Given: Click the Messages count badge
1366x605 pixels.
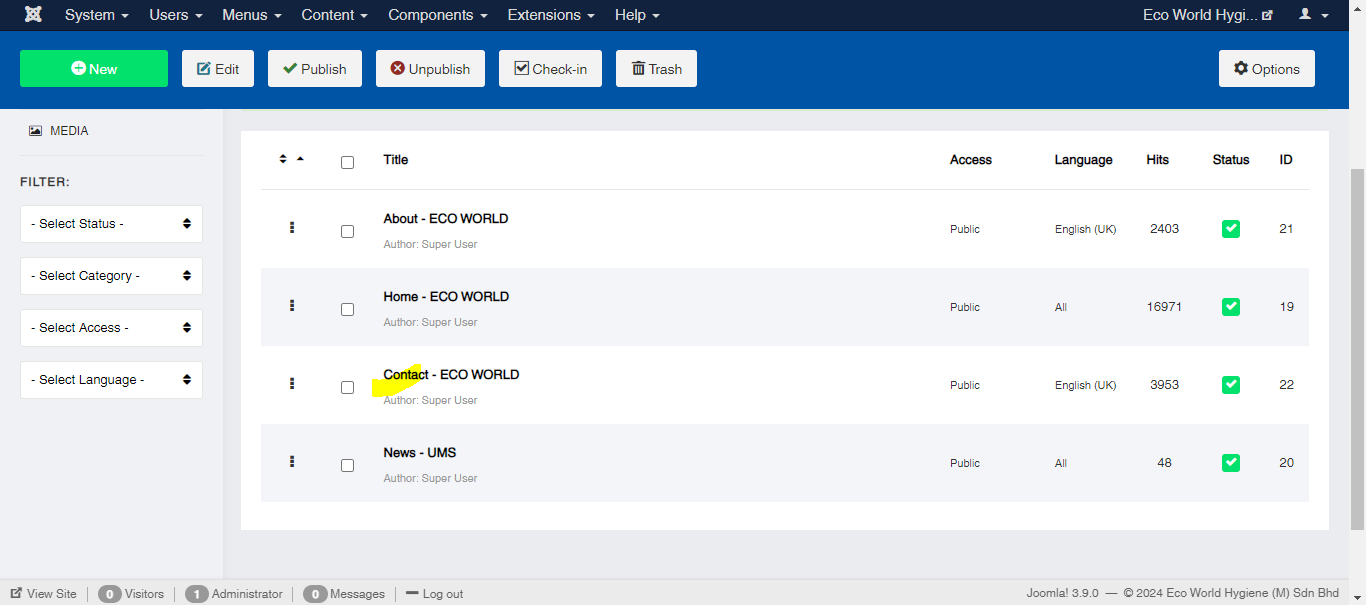Looking at the screenshot, I should (x=315, y=593).
